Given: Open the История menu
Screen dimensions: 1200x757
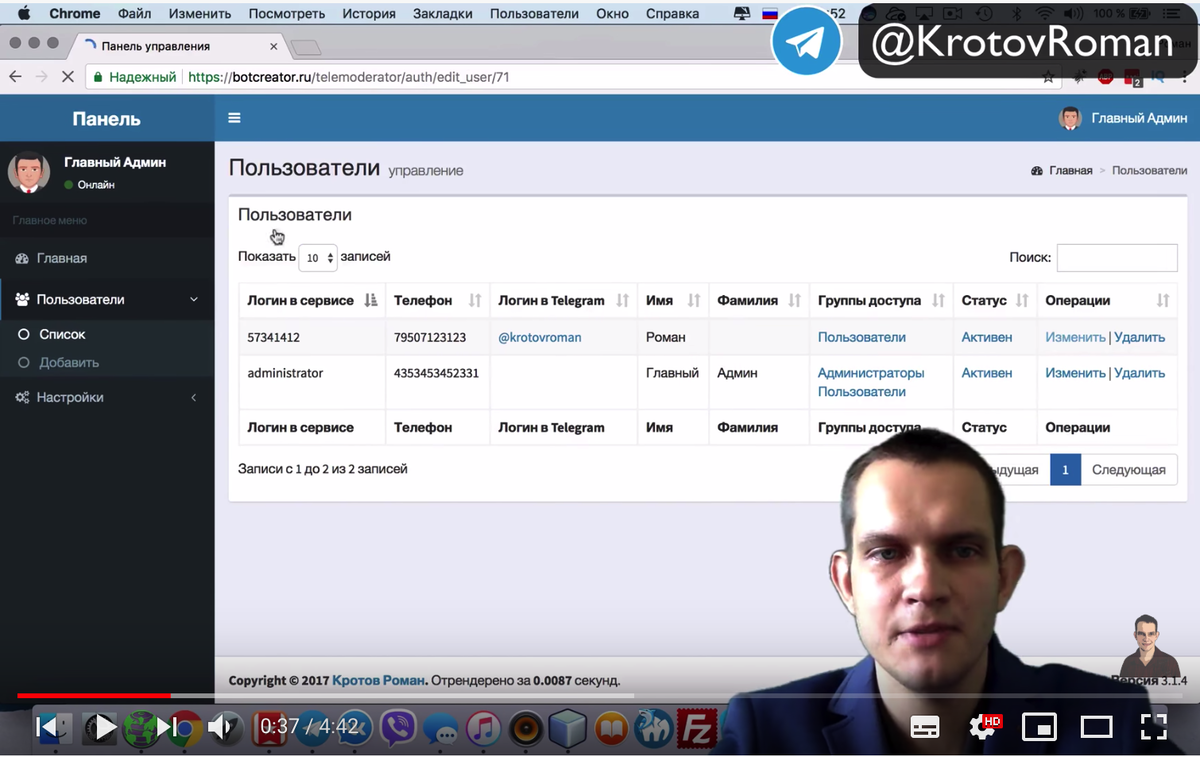Looking at the screenshot, I should point(369,14).
